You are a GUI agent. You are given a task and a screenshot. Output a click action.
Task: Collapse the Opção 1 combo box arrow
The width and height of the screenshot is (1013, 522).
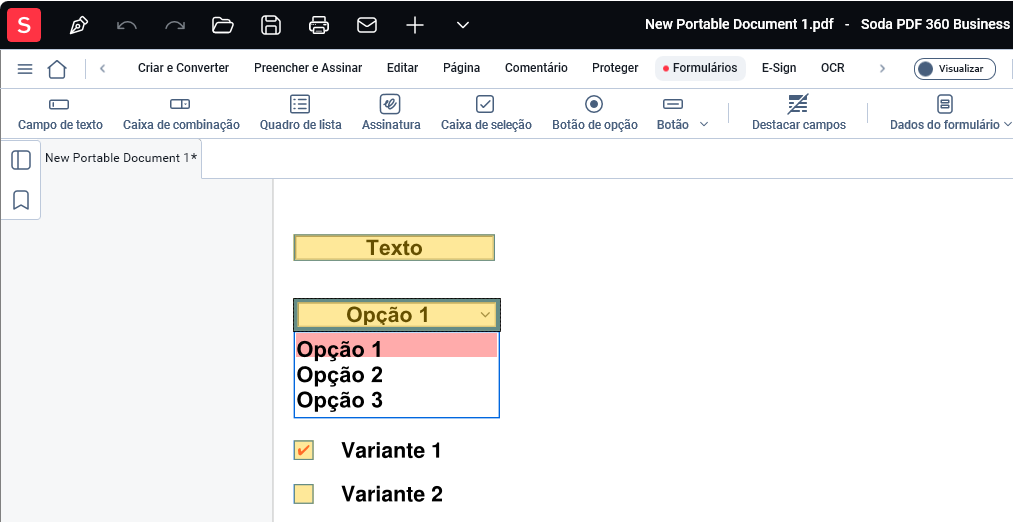(485, 315)
